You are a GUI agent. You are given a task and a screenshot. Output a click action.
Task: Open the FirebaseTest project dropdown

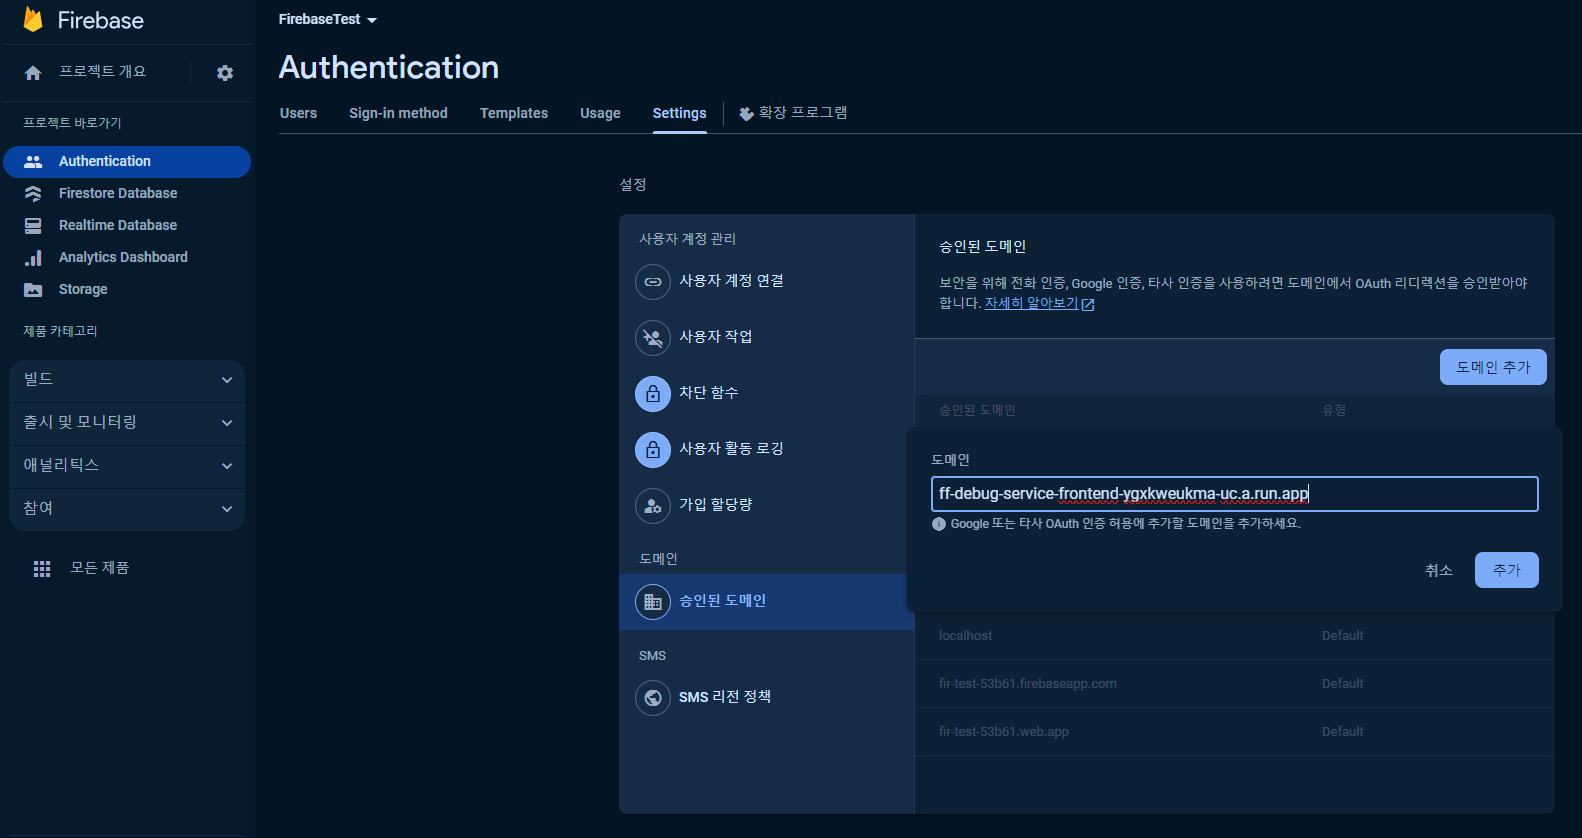coord(328,19)
